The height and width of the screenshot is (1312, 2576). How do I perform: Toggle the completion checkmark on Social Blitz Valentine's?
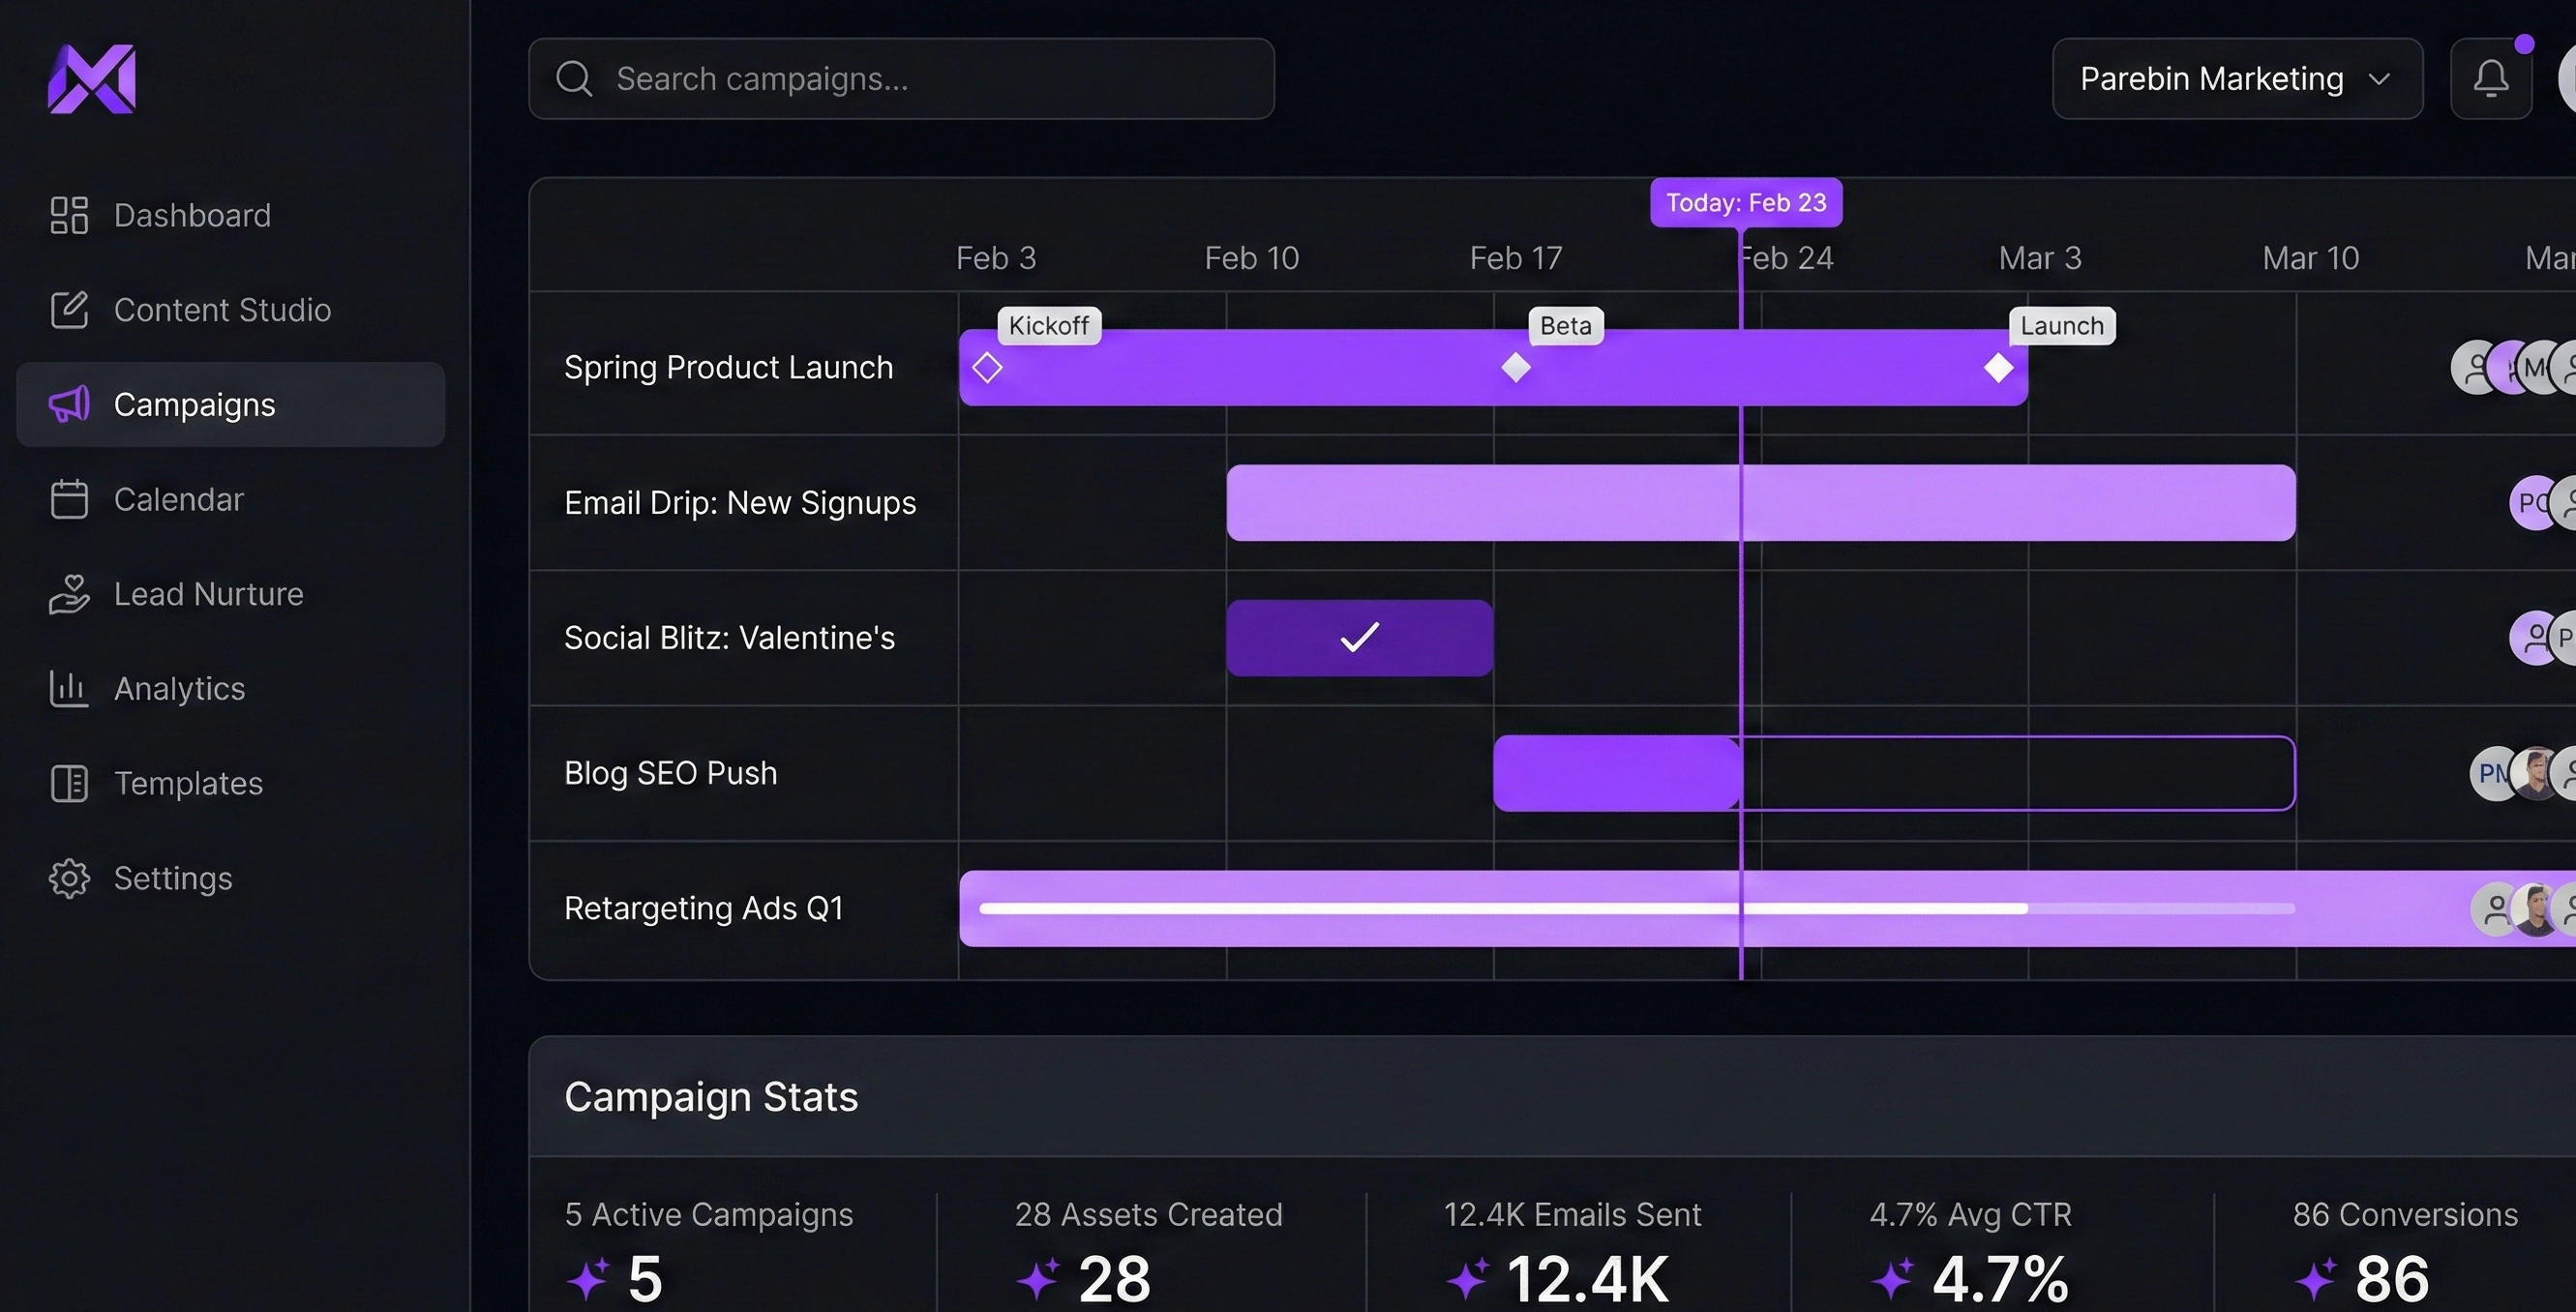[1359, 637]
